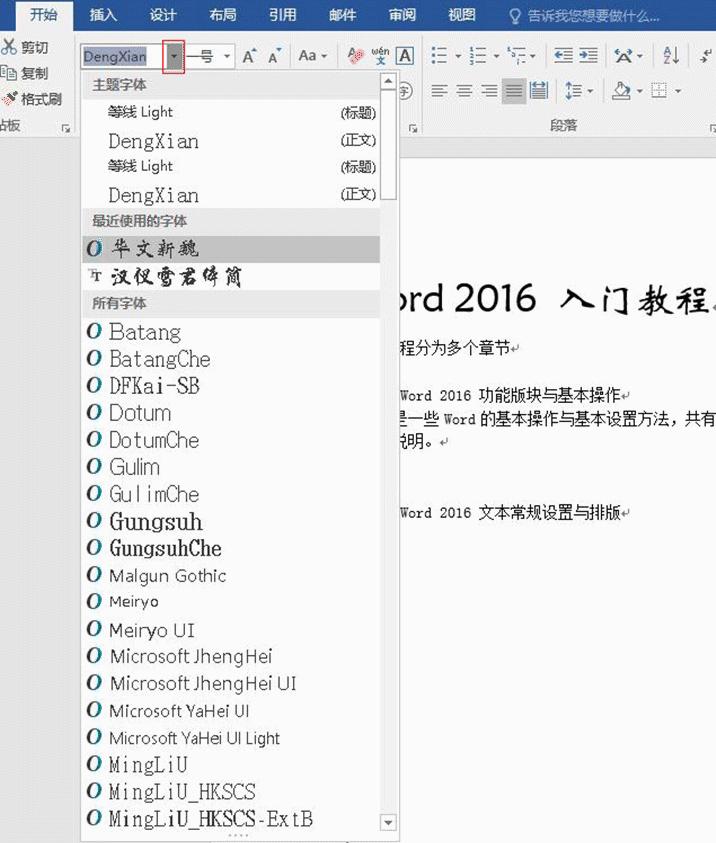Sort text with the A-Z sort icon
This screenshot has height=843, width=716.
pos(671,55)
